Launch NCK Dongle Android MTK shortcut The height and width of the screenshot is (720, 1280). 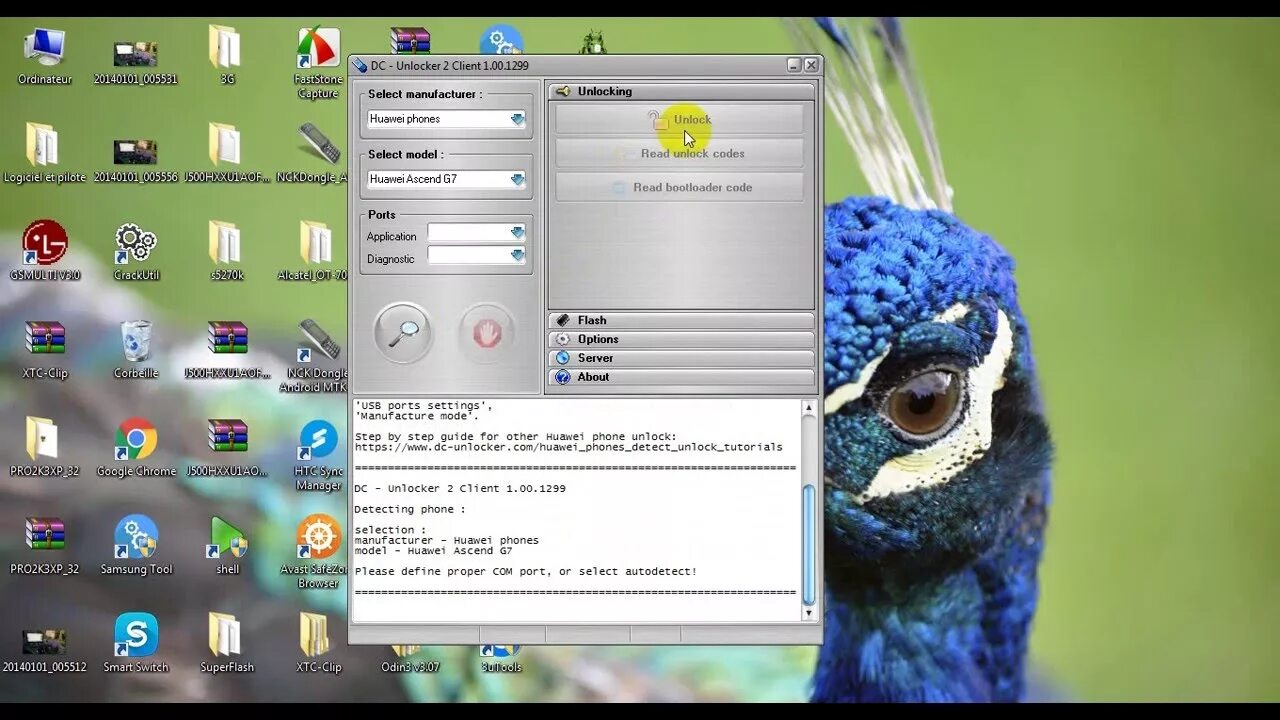318,356
